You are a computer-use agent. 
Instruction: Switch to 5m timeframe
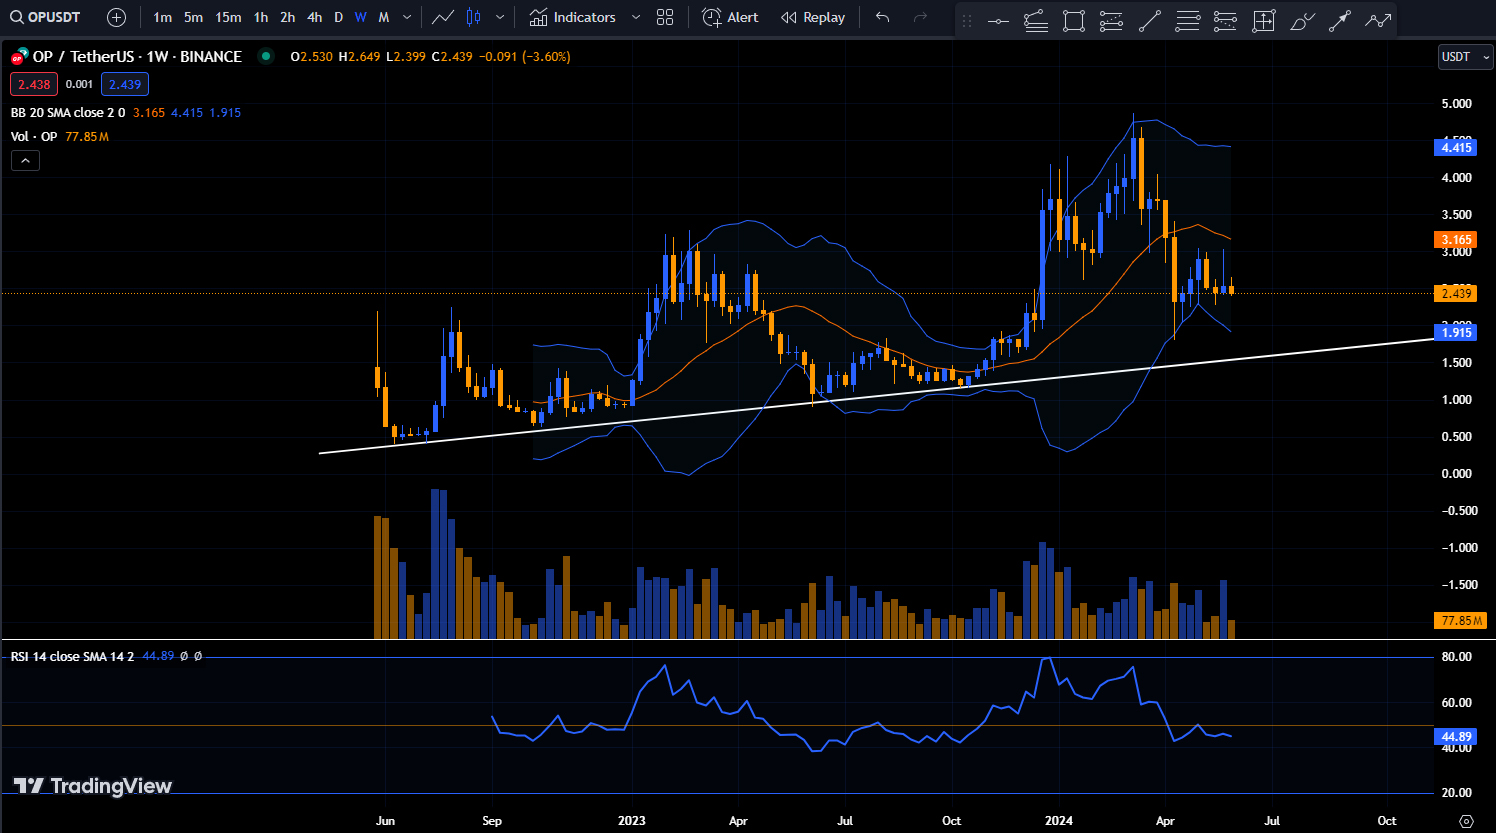[193, 17]
